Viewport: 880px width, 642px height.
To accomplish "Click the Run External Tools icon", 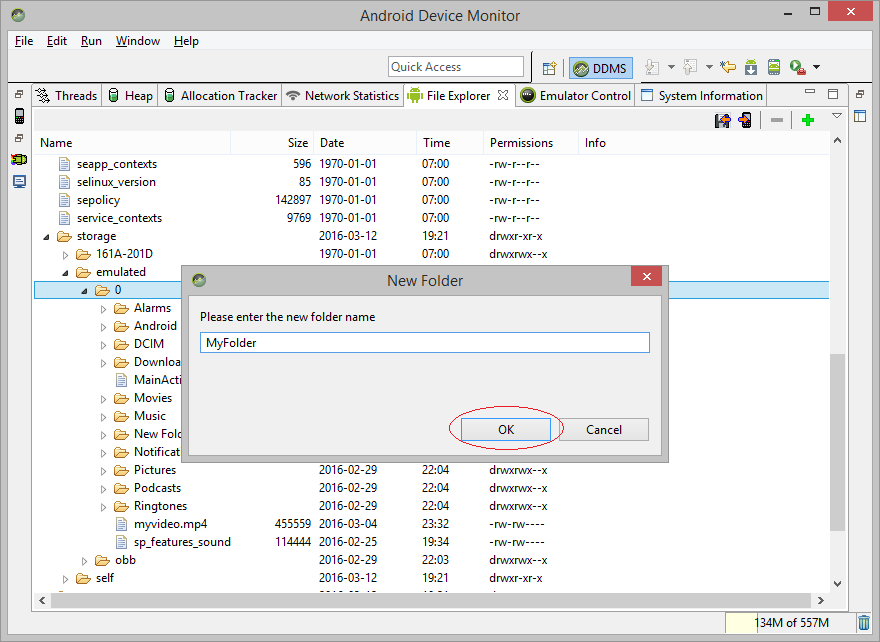I will point(798,67).
